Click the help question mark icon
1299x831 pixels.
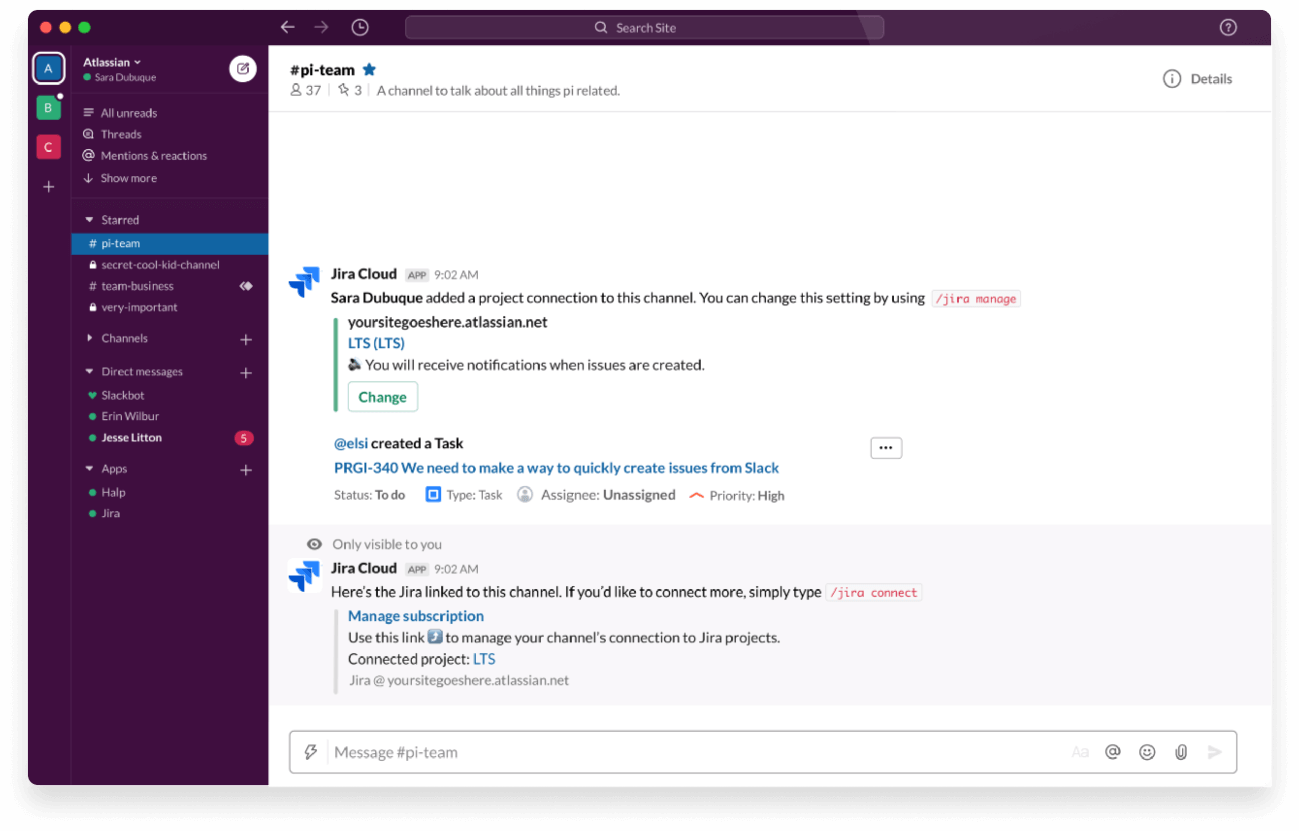pos(1228,28)
